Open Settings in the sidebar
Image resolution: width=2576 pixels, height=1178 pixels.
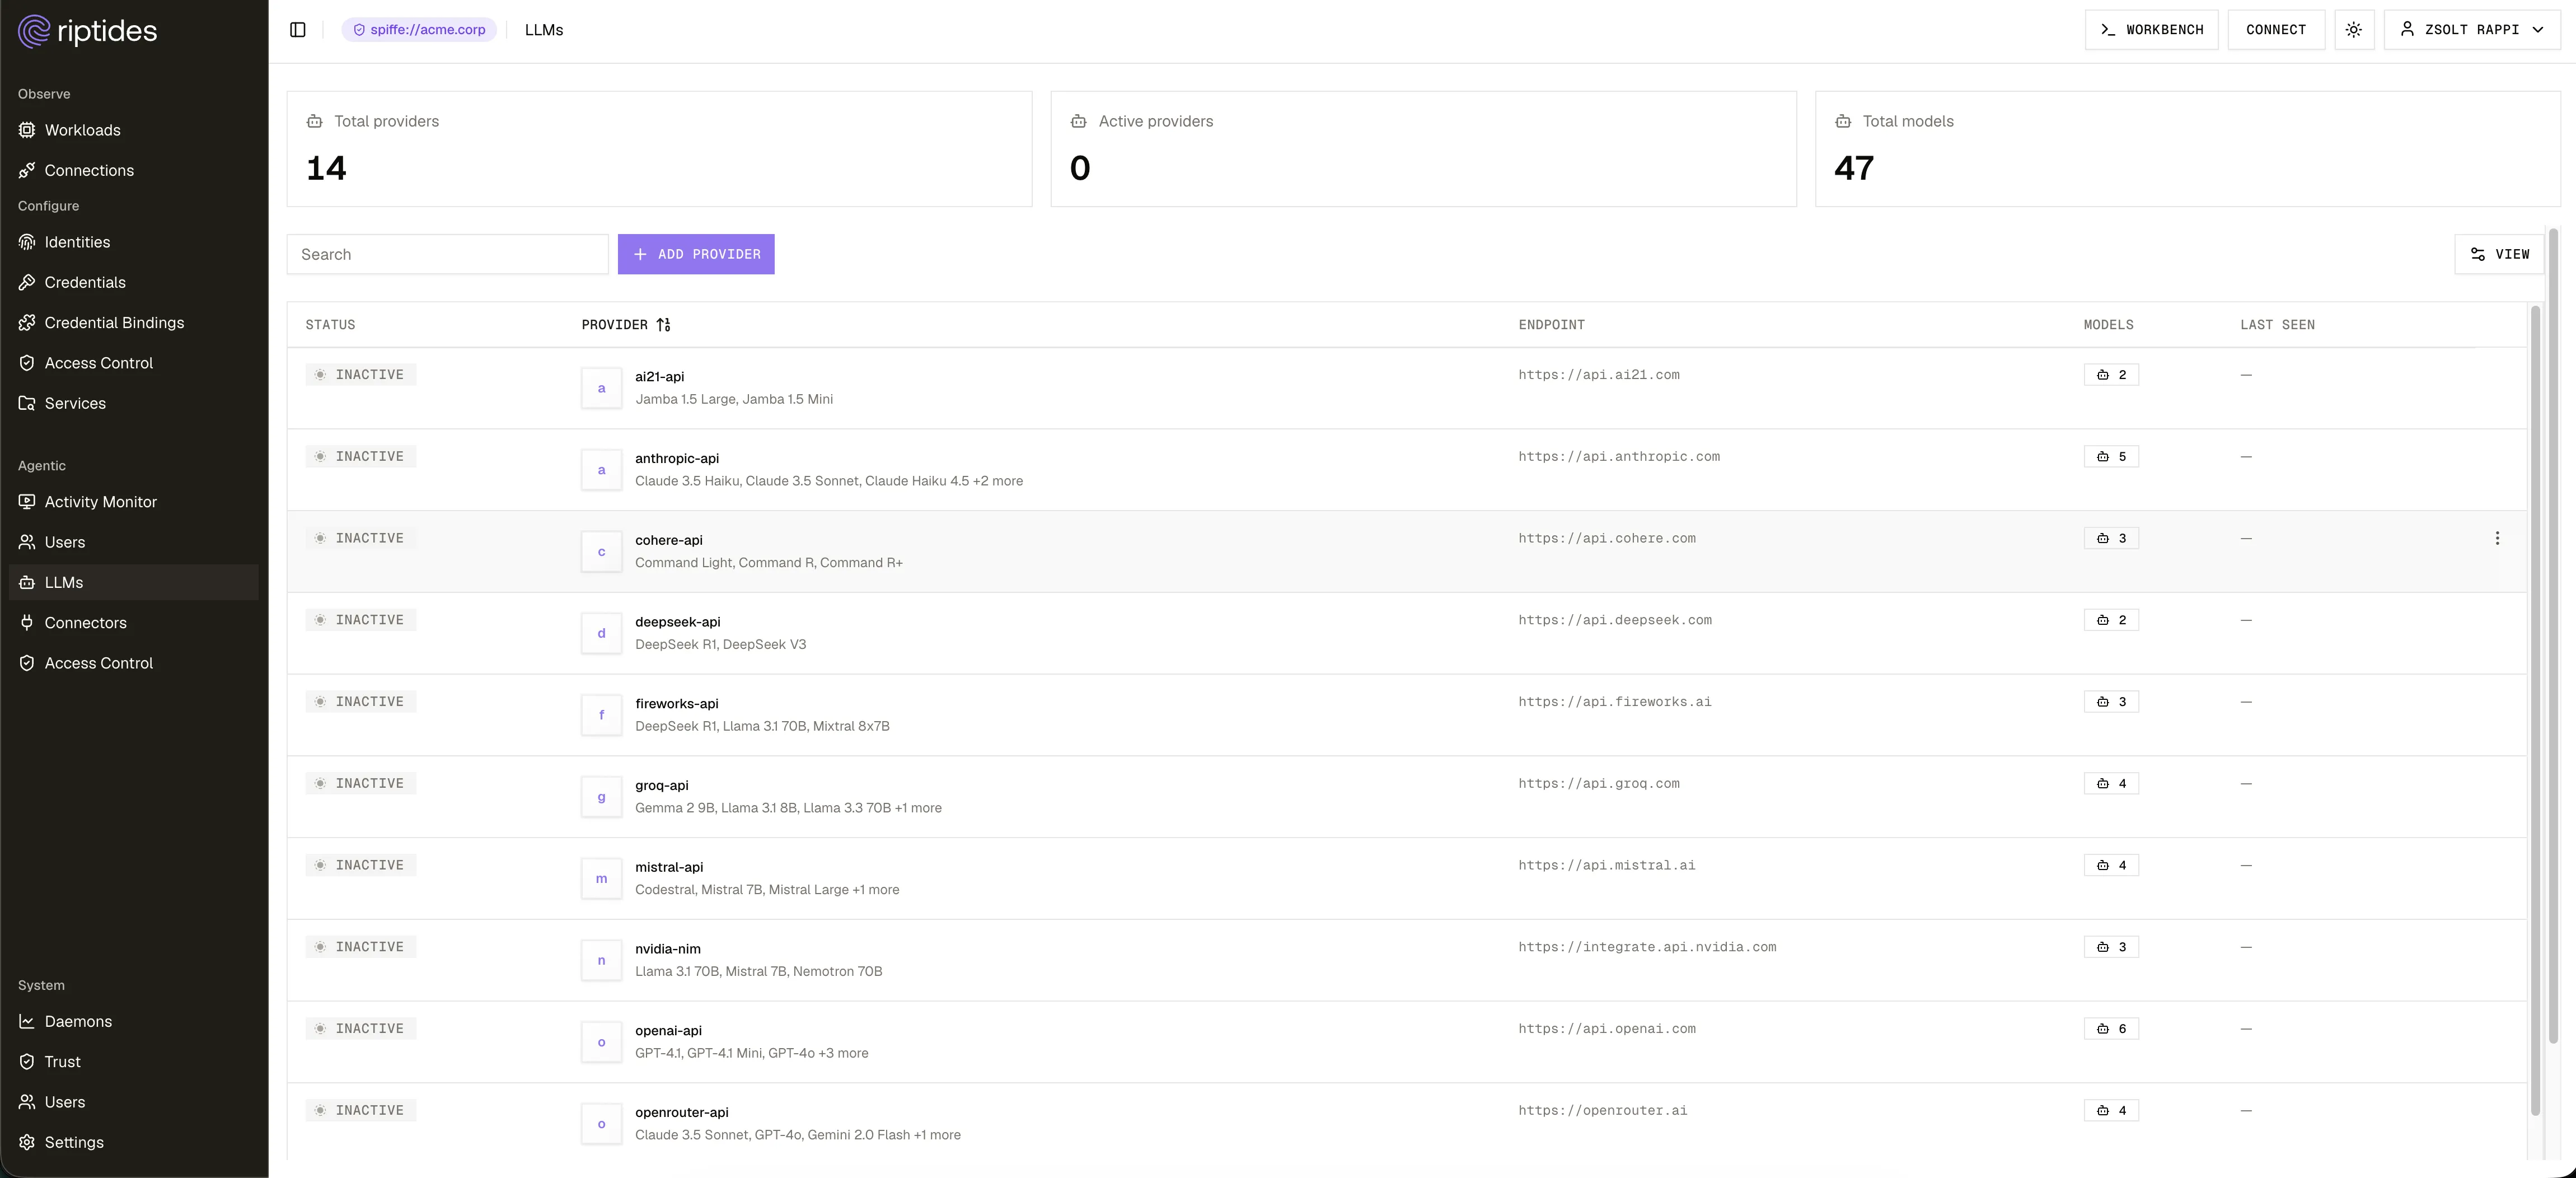click(134, 1142)
